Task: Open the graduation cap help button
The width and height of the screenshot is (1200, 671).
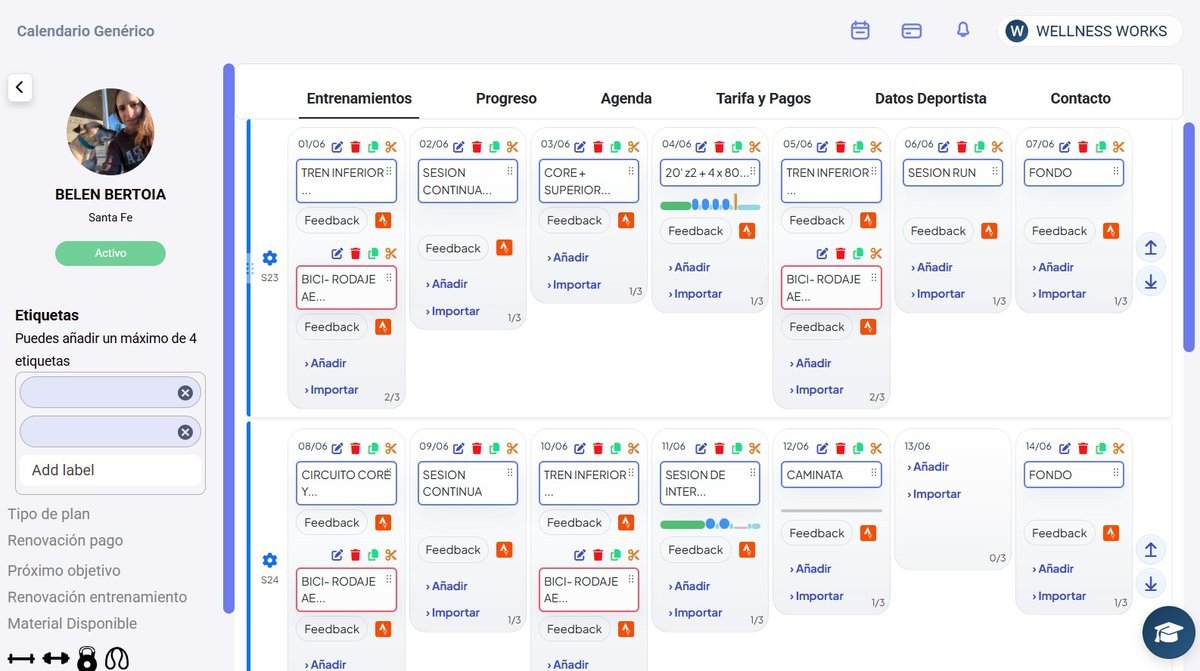Action: point(1170,633)
